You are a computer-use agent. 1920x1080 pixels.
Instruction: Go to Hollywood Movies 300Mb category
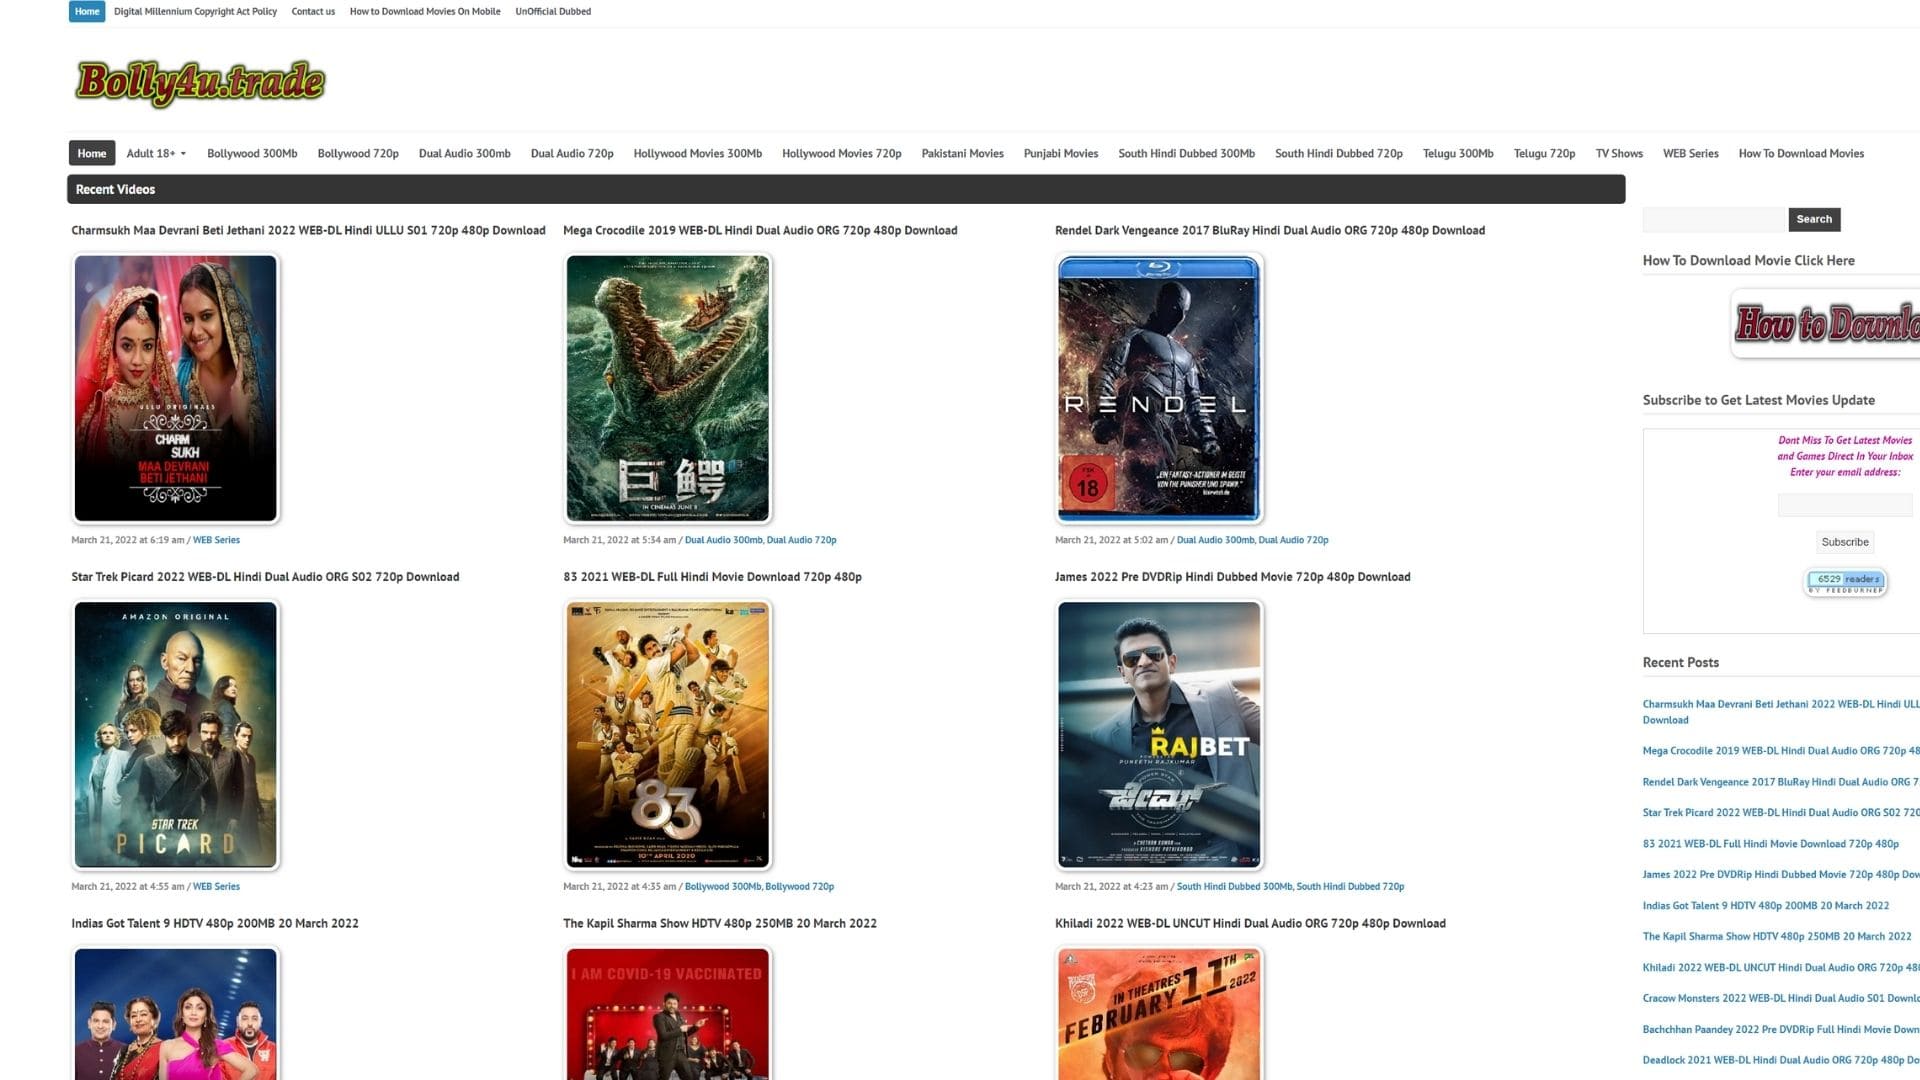point(697,153)
